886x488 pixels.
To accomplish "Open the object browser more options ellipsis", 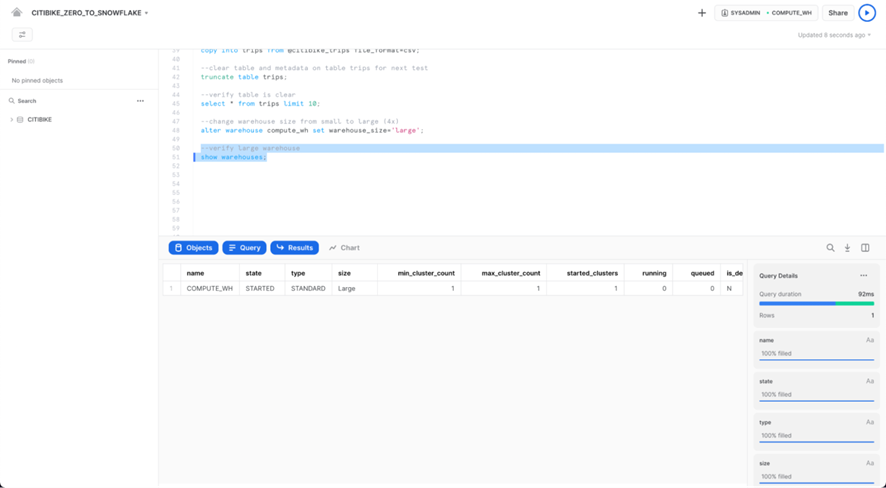I will (x=140, y=101).
